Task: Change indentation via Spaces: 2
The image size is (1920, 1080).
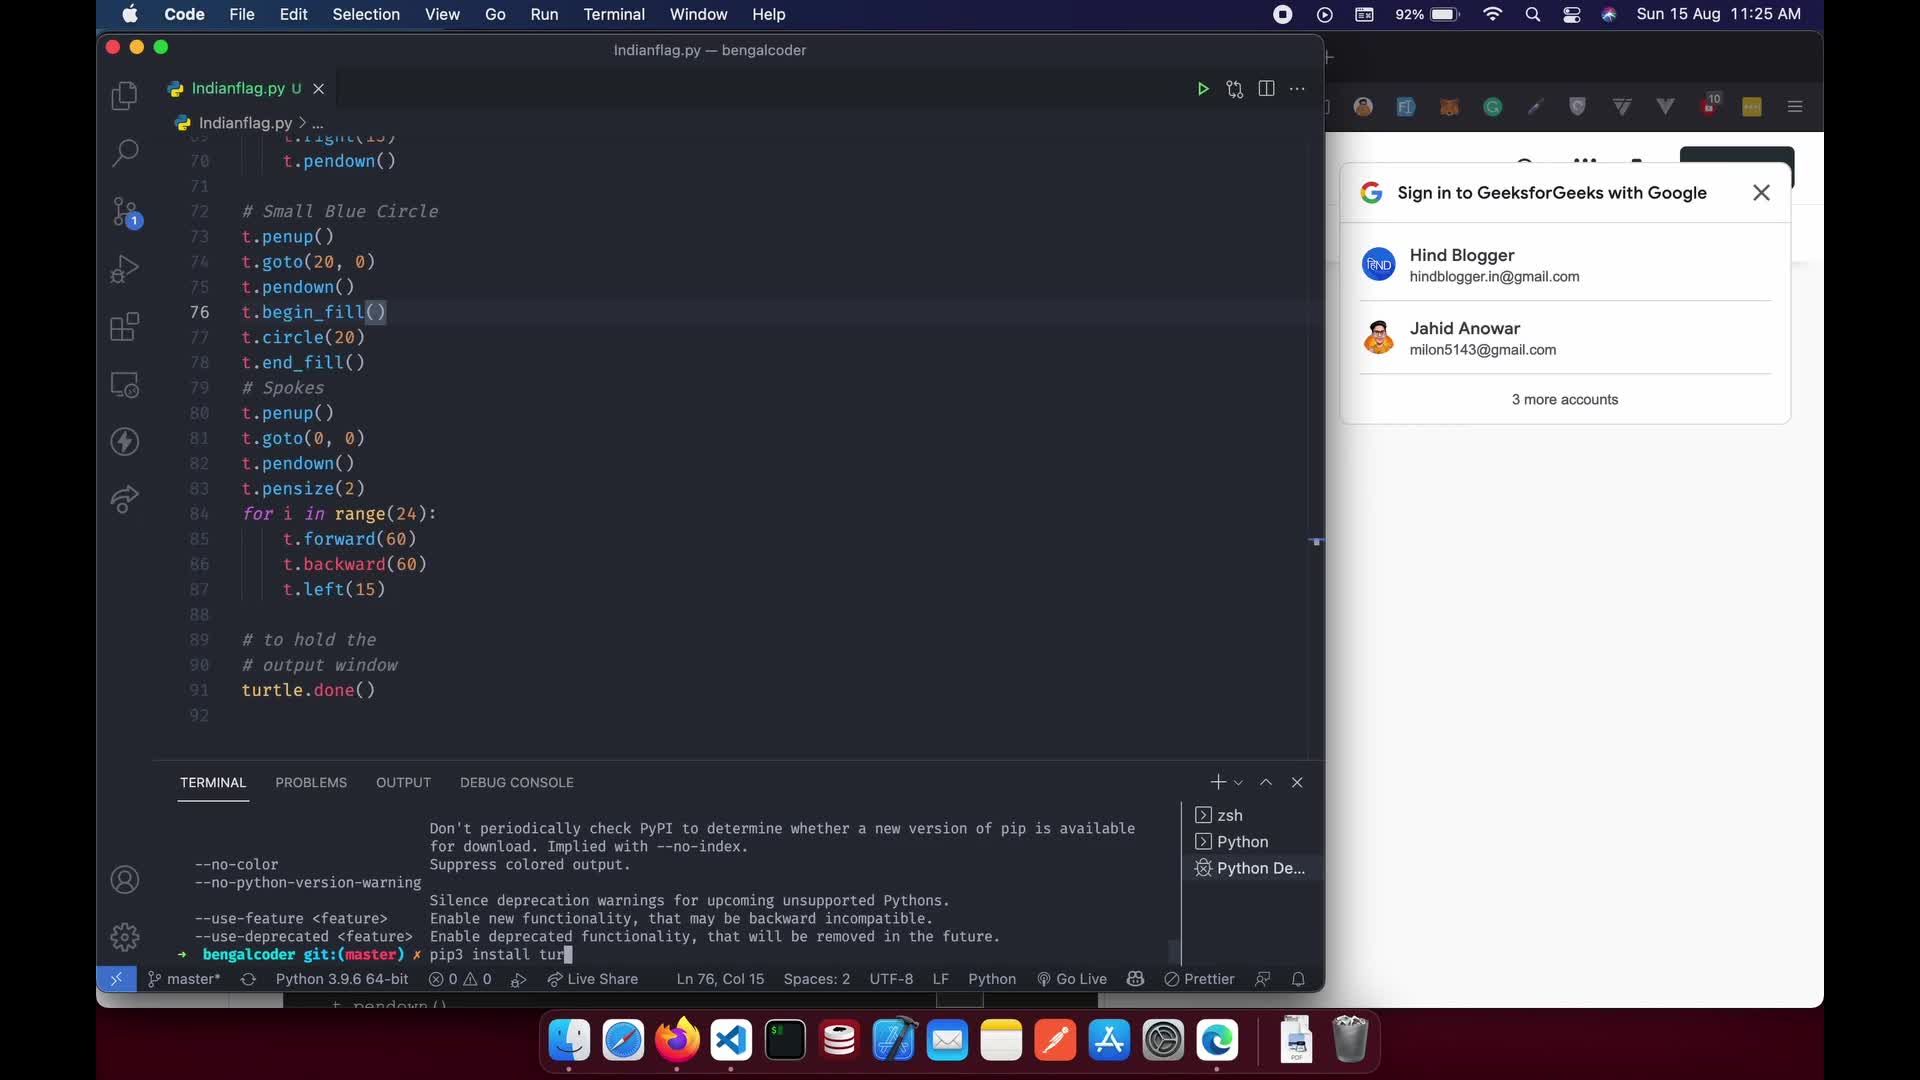Action: (x=817, y=979)
